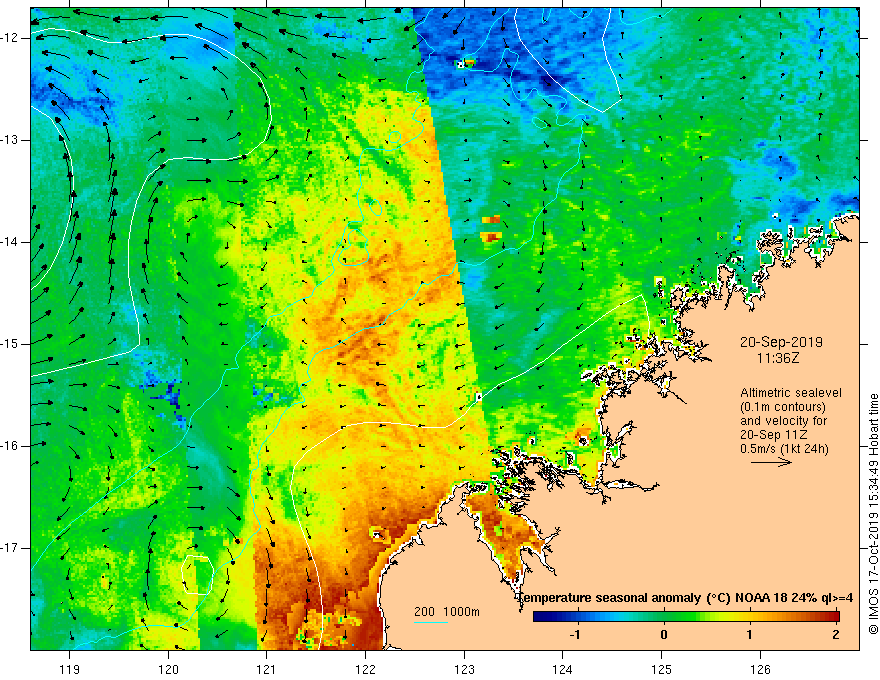Click the "2" color bar tick label
Image resolution: width=880 pixels, height=680 pixels.
coord(836,635)
